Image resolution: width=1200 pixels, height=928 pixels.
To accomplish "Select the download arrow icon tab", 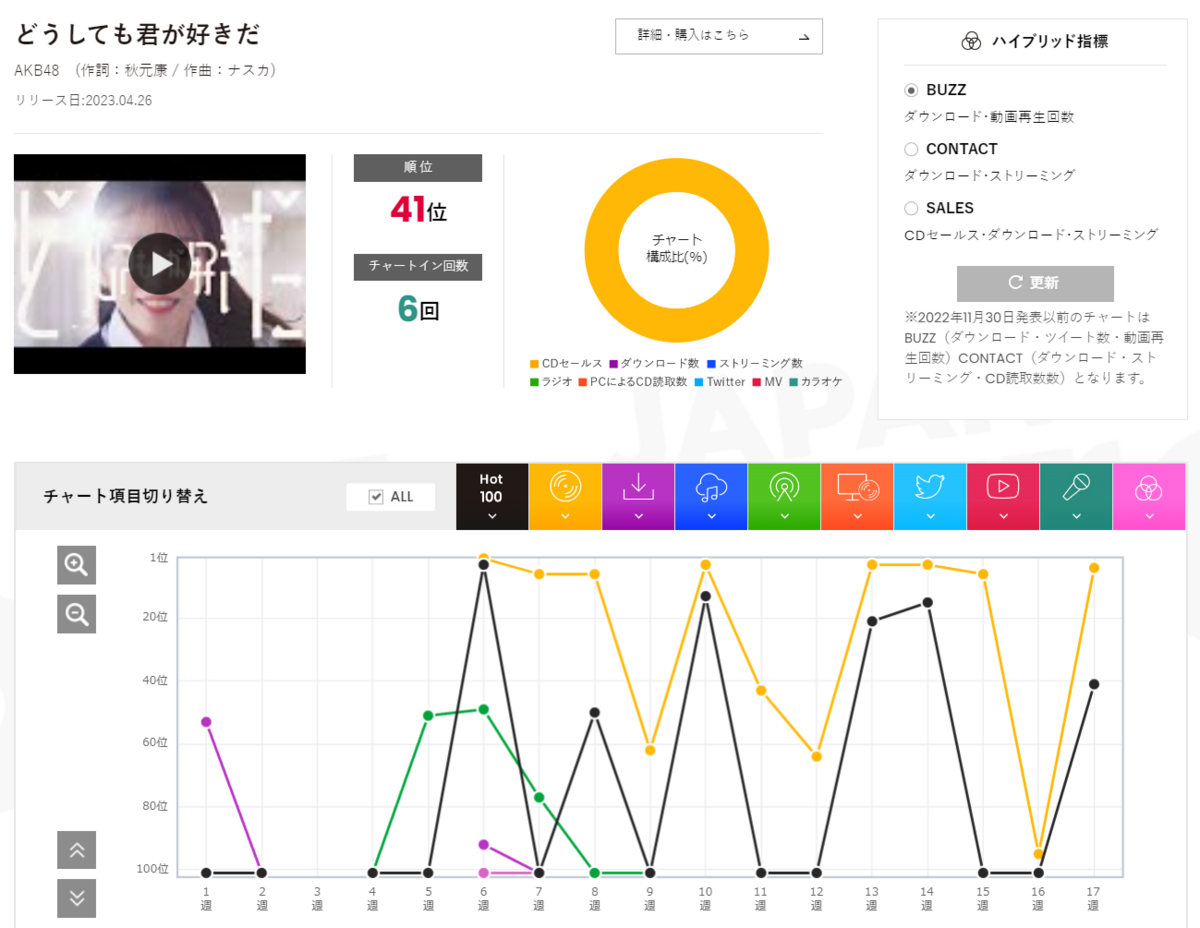I will point(638,497).
